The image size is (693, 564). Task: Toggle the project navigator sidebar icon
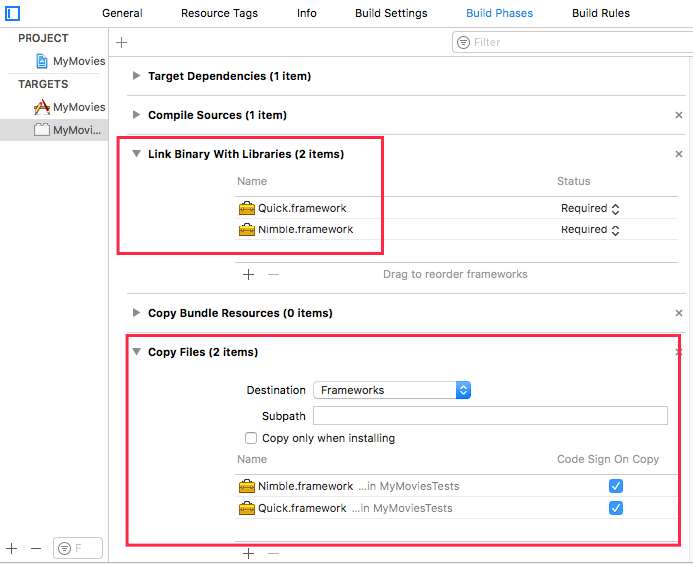(12, 13)
